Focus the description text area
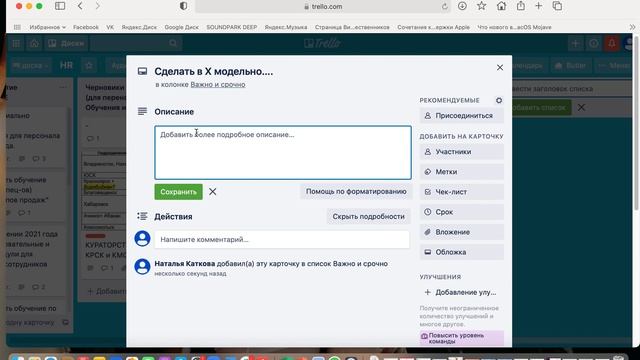This screenshot has width=640, height=360. [x=282, y=152]
